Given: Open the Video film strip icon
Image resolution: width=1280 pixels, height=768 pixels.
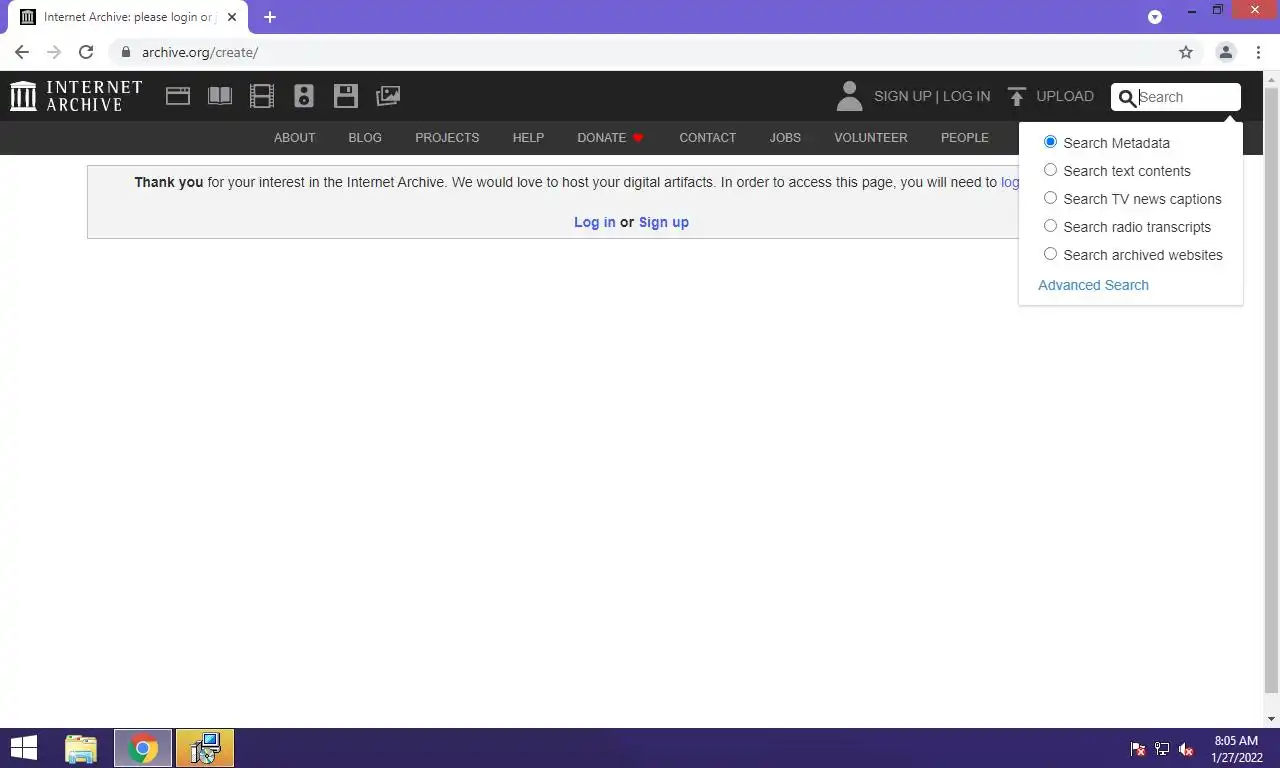Looking at the screenshot, I should (x=262, y=96).
